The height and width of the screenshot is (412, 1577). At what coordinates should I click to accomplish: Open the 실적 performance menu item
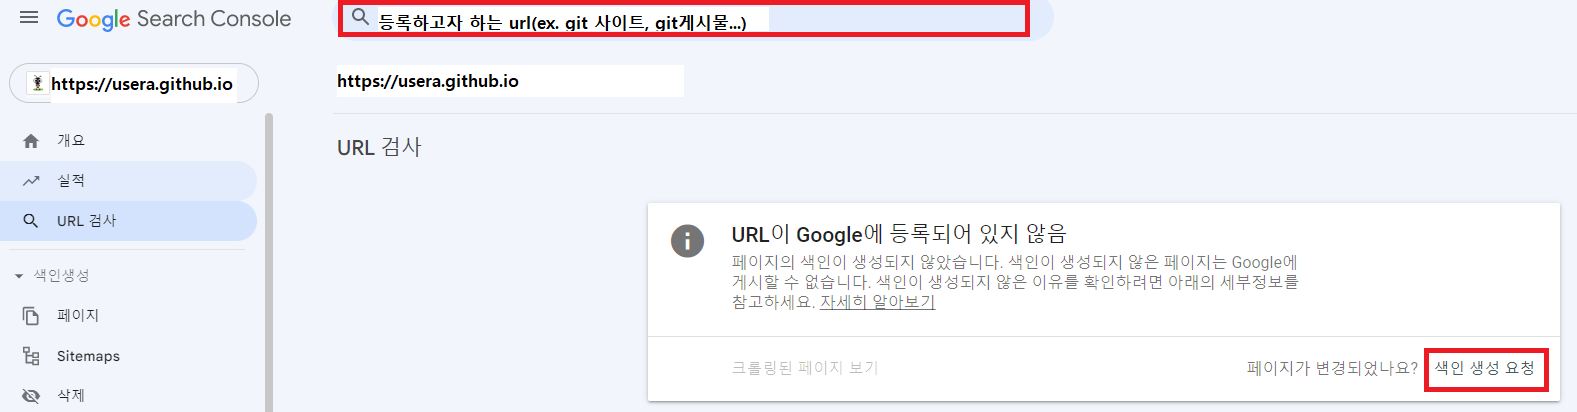click(128, 181)
